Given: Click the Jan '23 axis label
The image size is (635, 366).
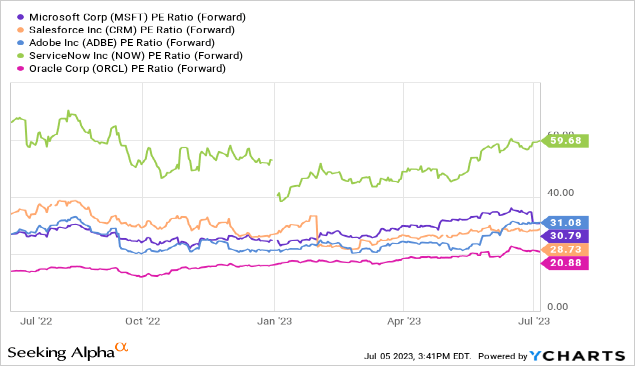Looking at the screenshot, I should coord(275,321).
